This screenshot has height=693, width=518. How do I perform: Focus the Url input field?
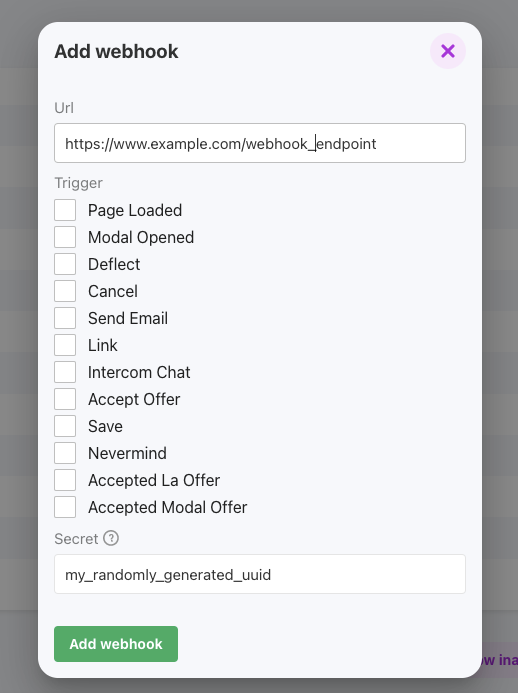[260, 143]
